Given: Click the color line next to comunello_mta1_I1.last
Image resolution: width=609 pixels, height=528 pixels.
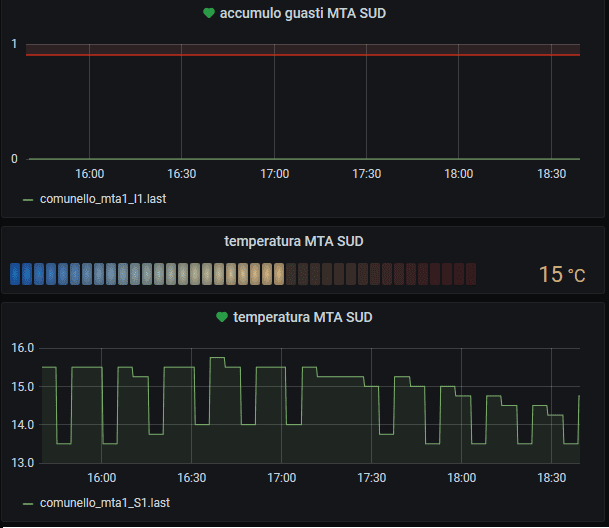Looking at the screenshot, I should click(x=28, y=199).
